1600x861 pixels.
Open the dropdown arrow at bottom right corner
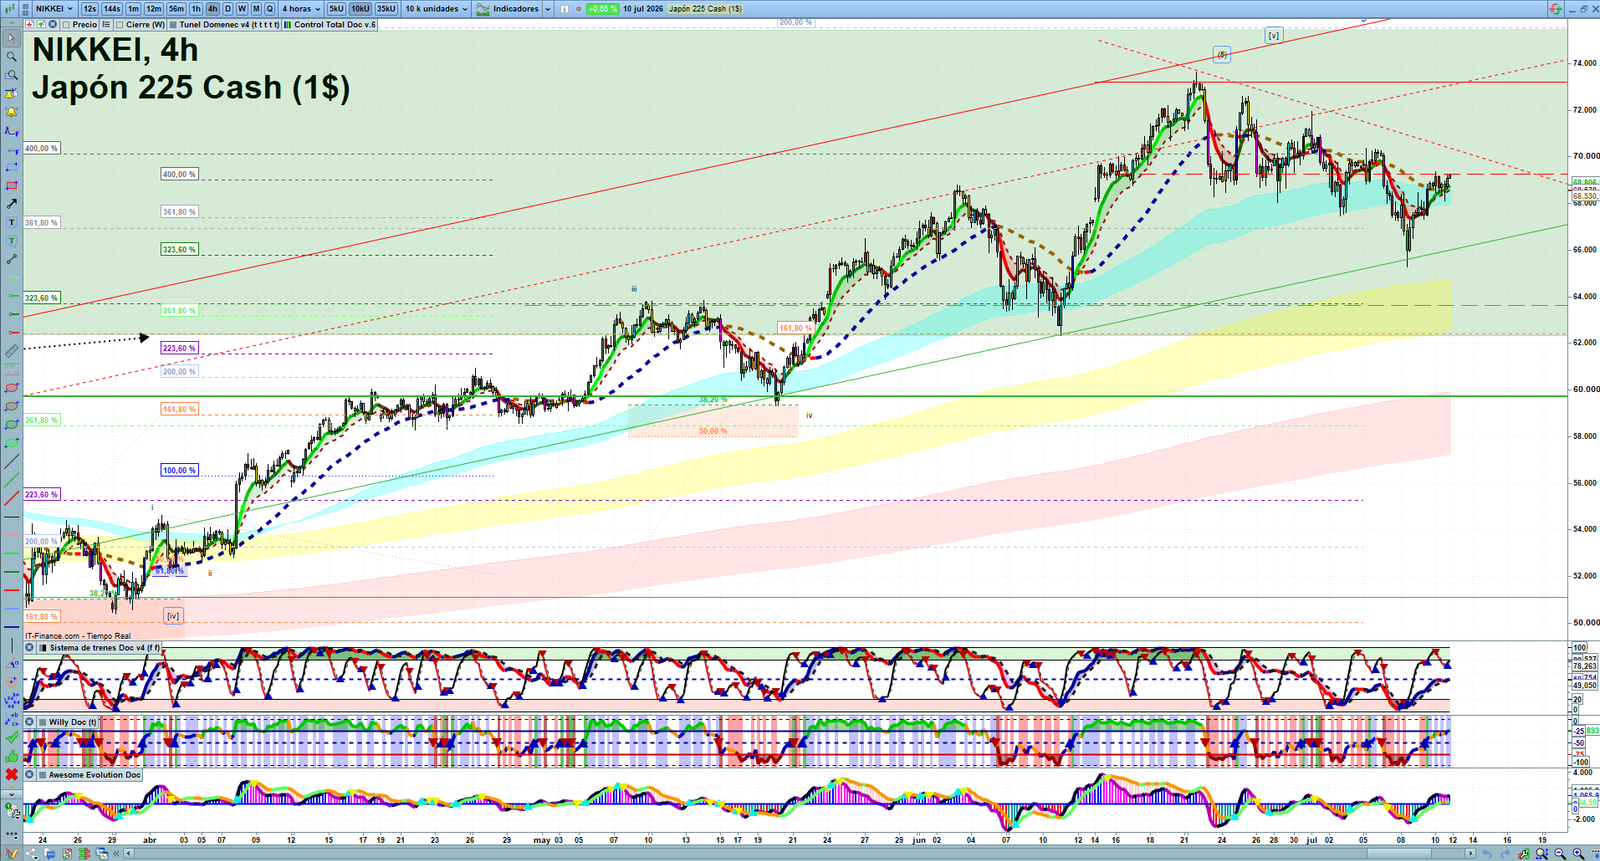tap(1596, 854)
